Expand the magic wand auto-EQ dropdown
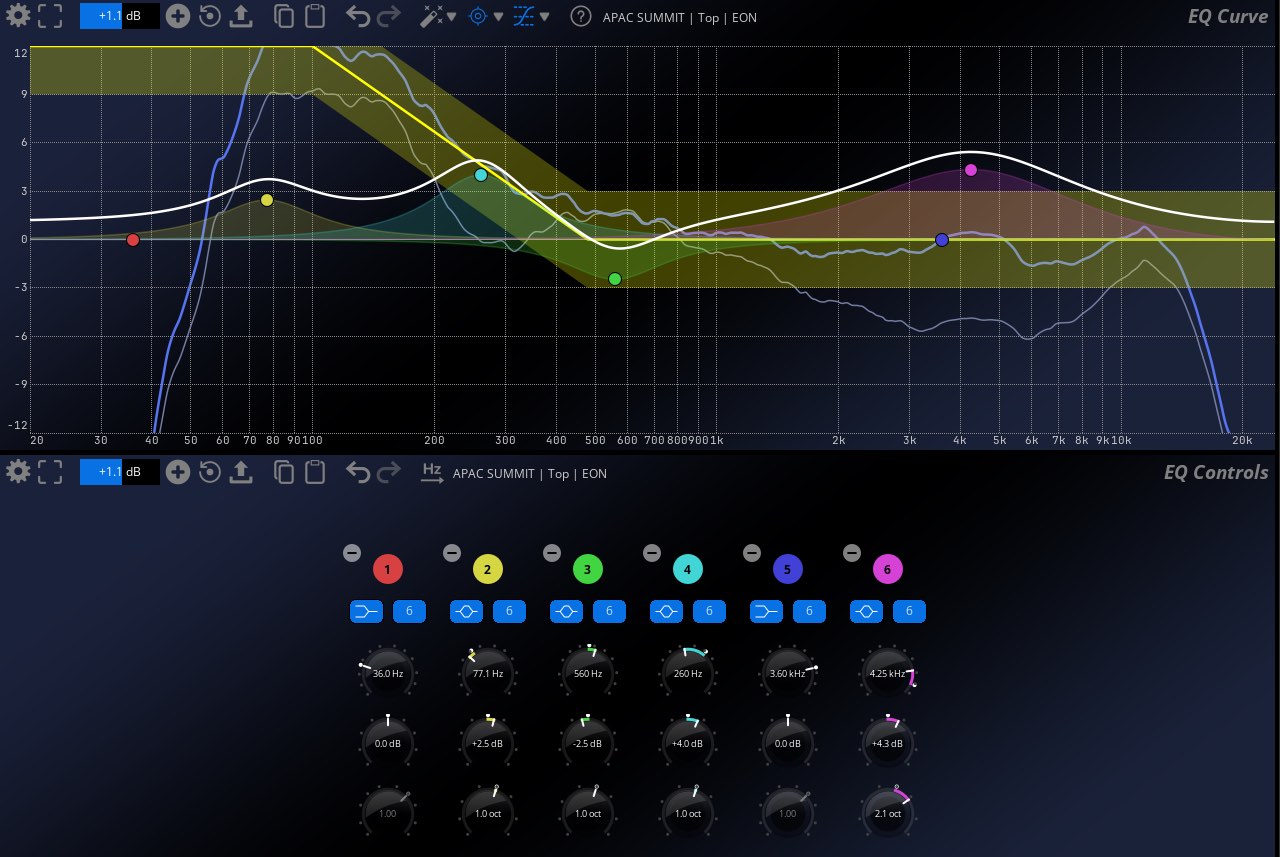The image size is (1280, 857). (451, 16)
